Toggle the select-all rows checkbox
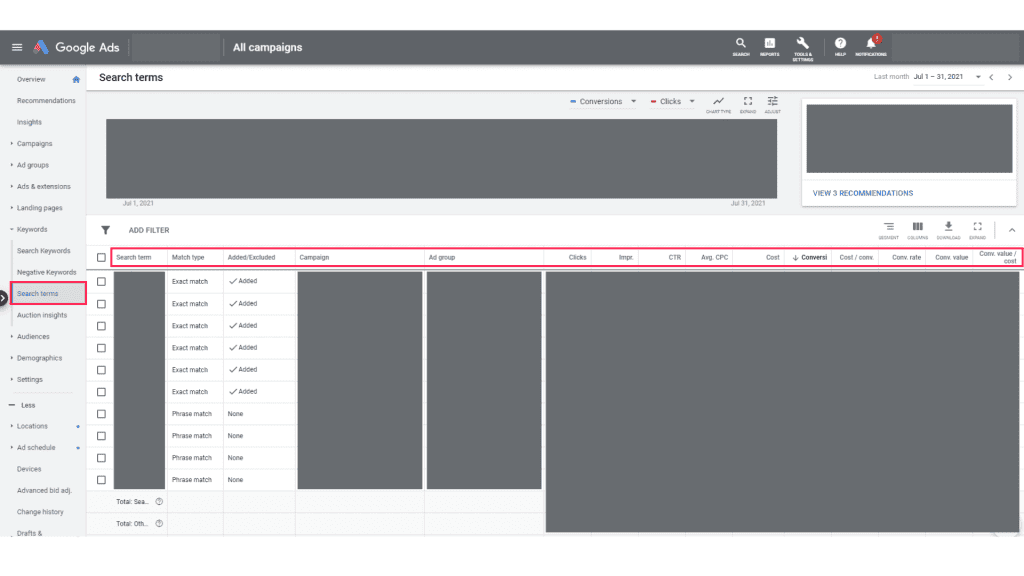Screen dimensions: 1024x576 tap(101, 257)
